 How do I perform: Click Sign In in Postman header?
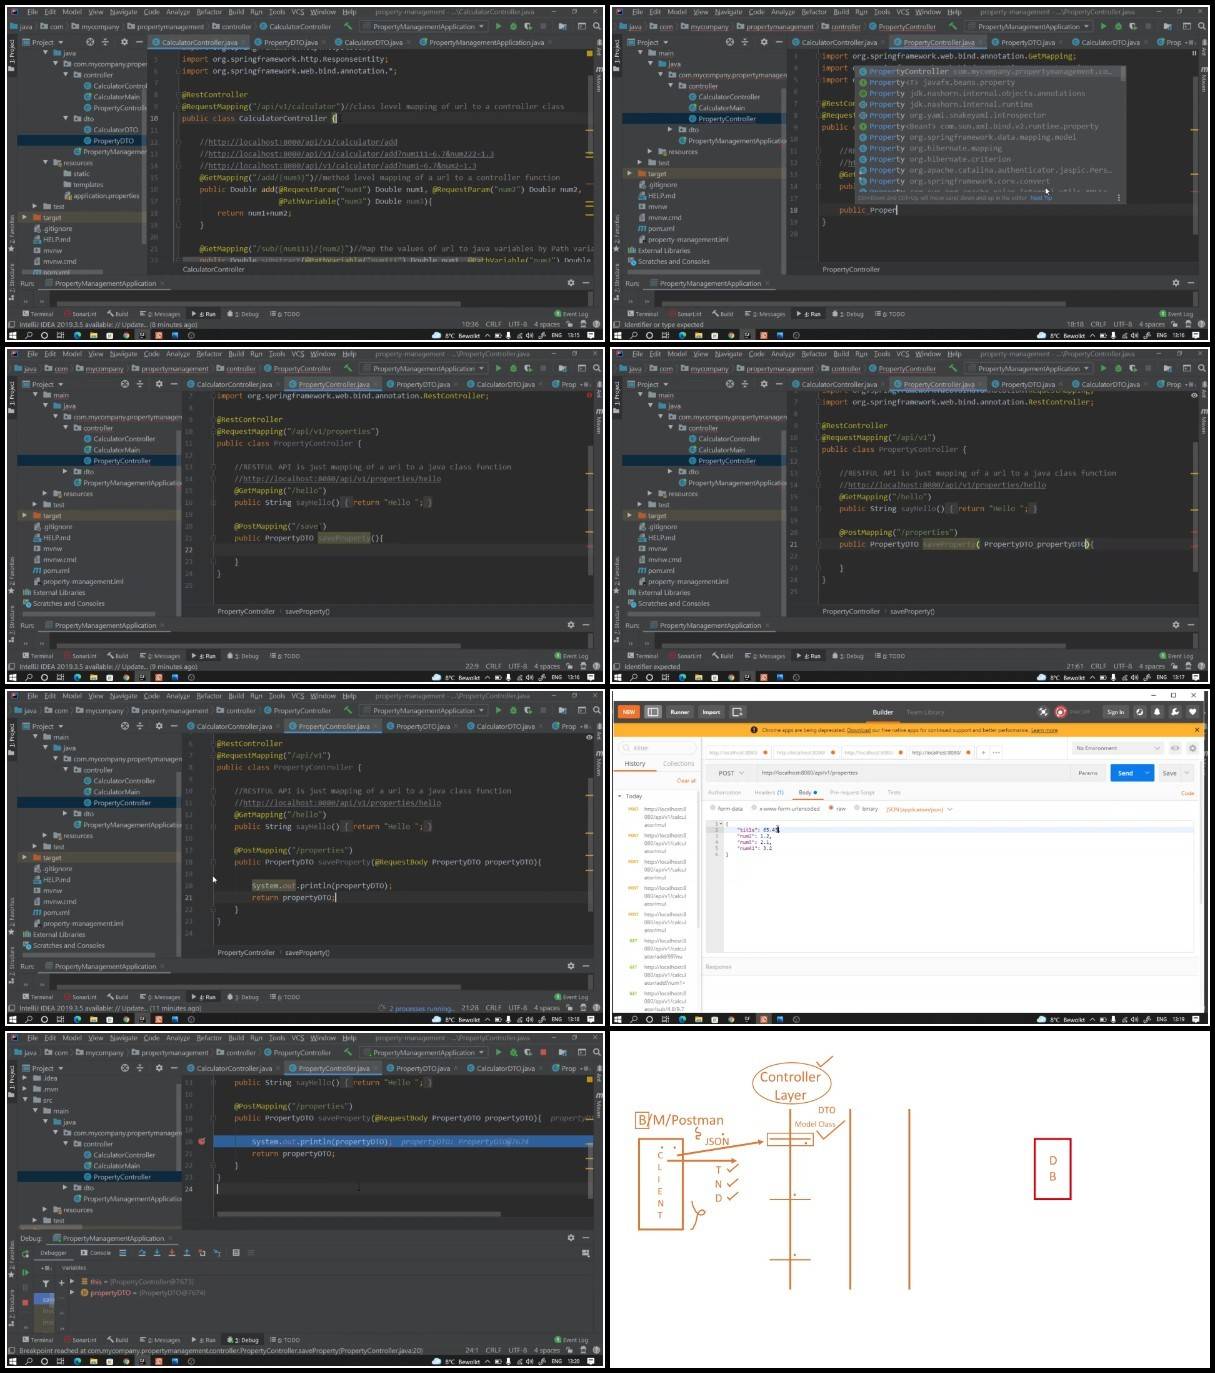[1115, 712]
